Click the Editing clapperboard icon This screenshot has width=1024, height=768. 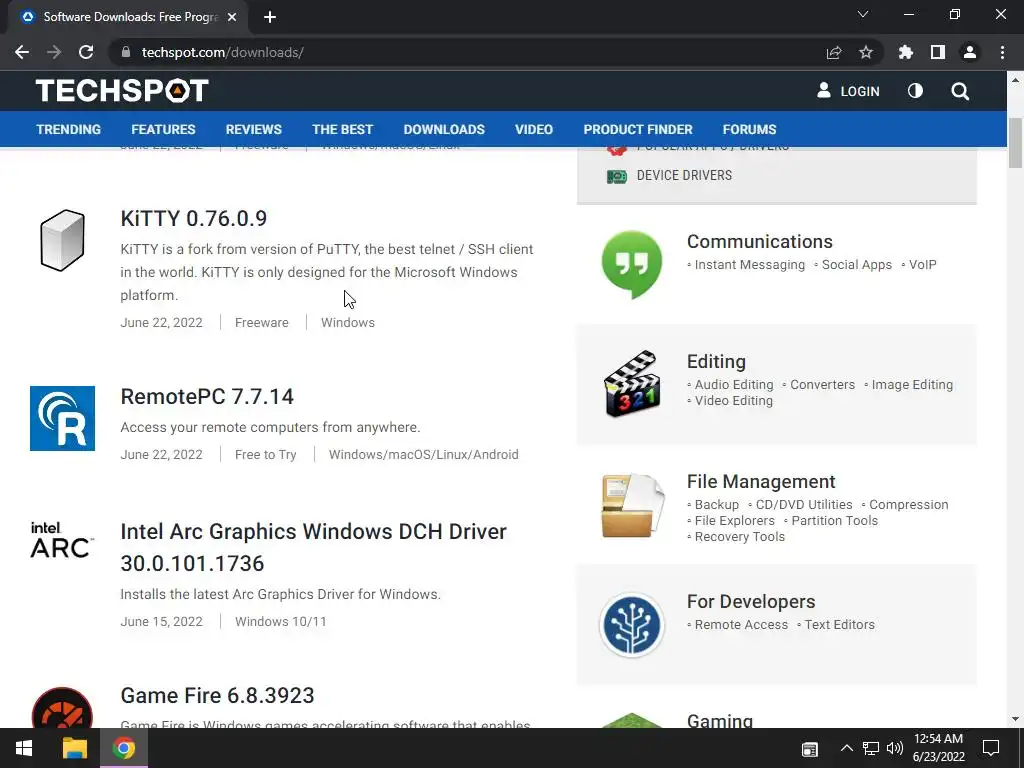tap(632, 384)
